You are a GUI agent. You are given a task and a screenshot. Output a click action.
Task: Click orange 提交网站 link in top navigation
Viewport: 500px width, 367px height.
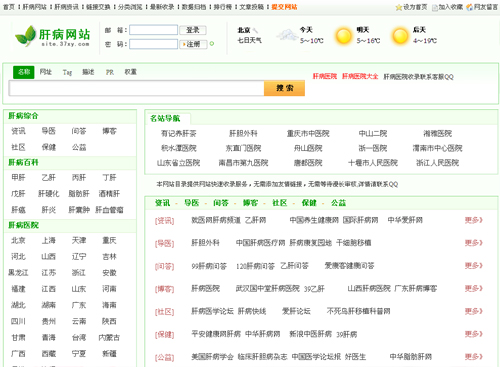click(284, 7)
